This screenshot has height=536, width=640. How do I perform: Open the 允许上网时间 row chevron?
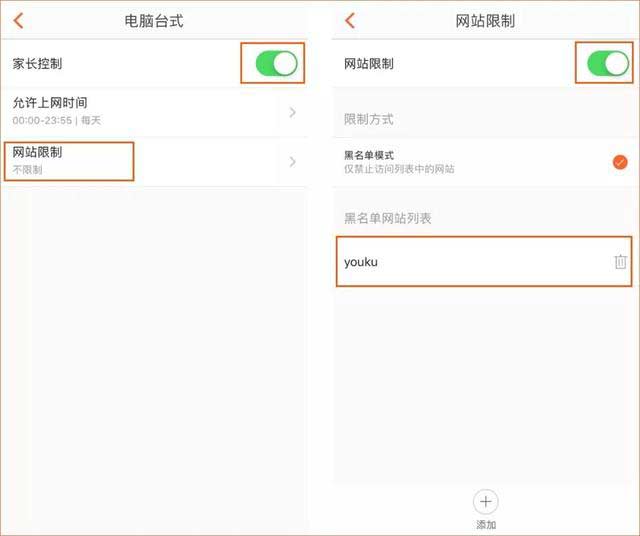click(292, 112)
